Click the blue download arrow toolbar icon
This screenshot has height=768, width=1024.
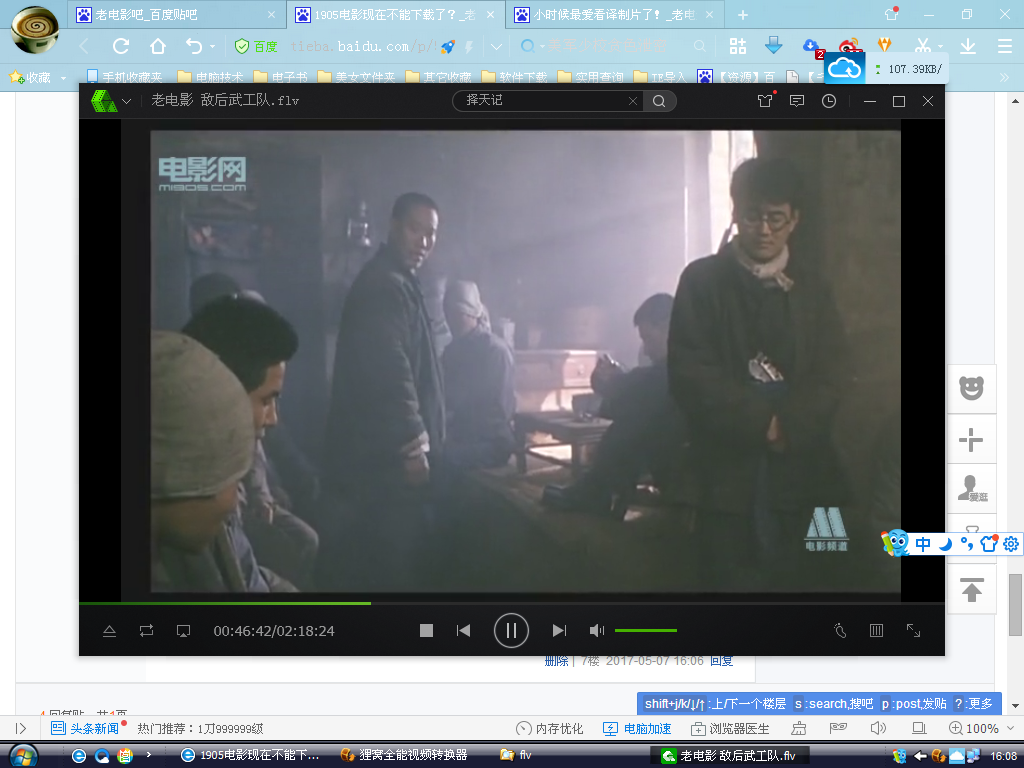point(774,46)
